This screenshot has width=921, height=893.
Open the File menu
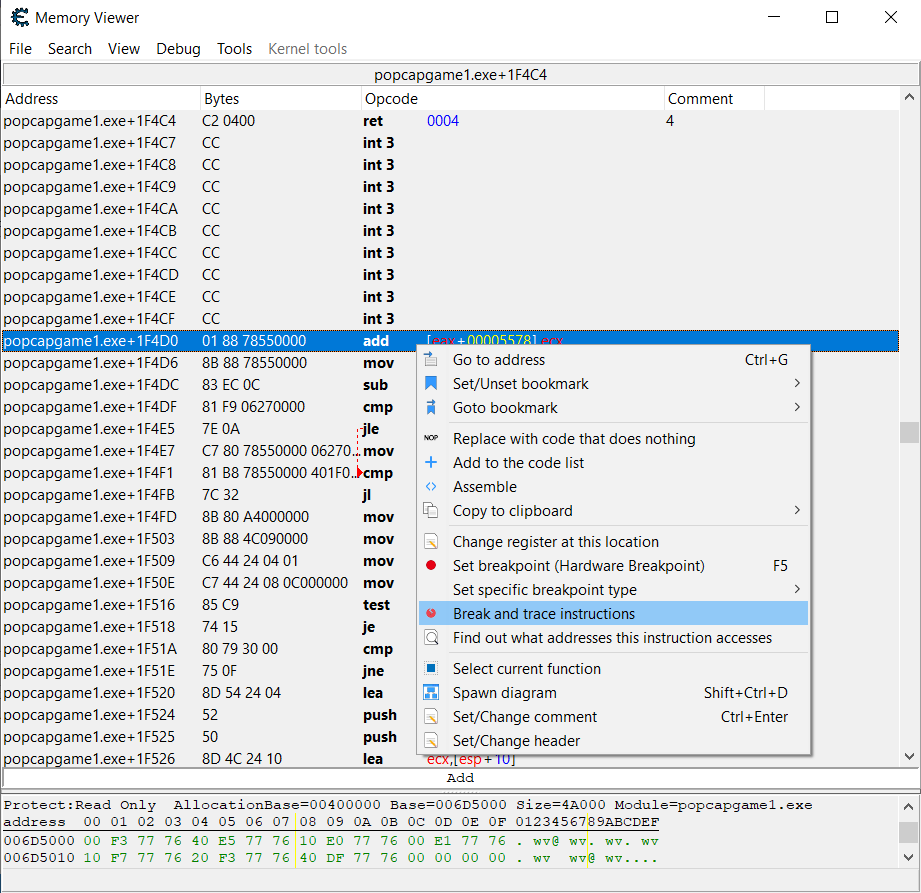[21, 49]
